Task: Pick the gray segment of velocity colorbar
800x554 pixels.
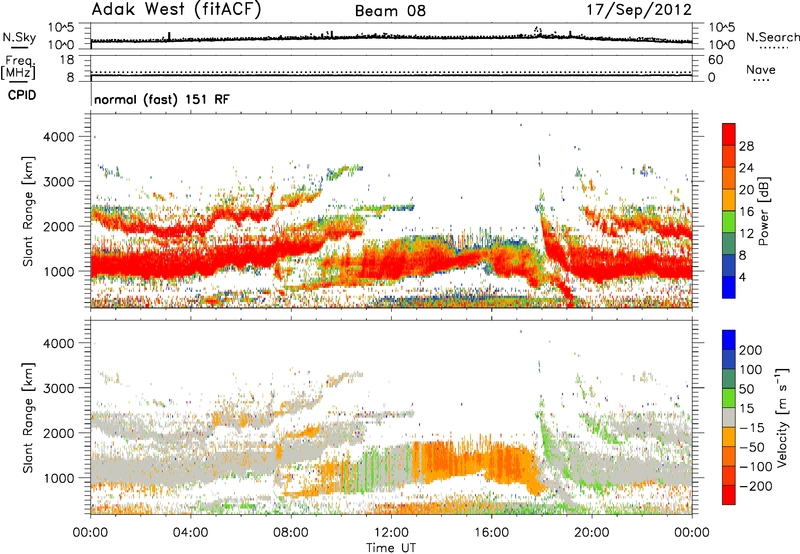Action: 729,417
